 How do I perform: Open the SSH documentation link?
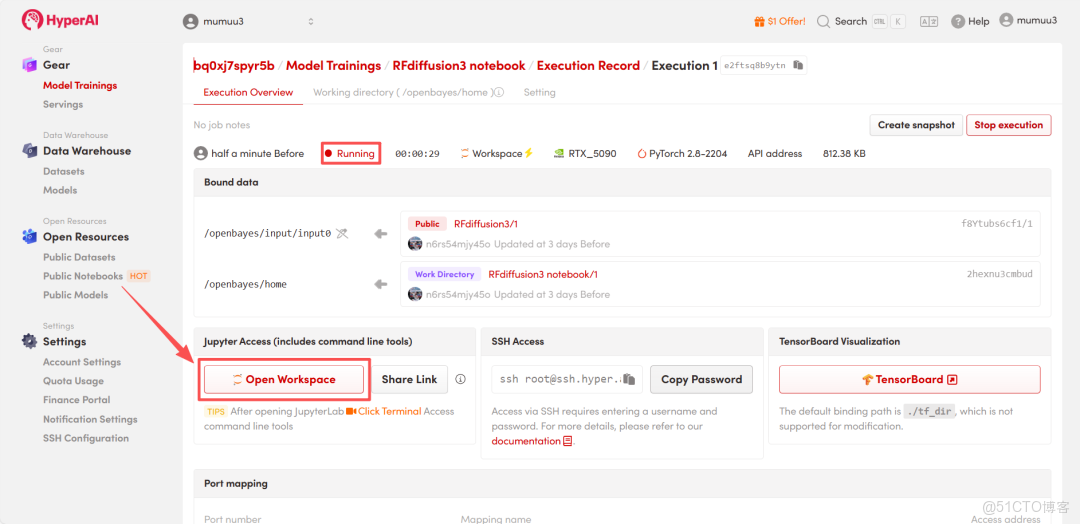tap(532, 441)
